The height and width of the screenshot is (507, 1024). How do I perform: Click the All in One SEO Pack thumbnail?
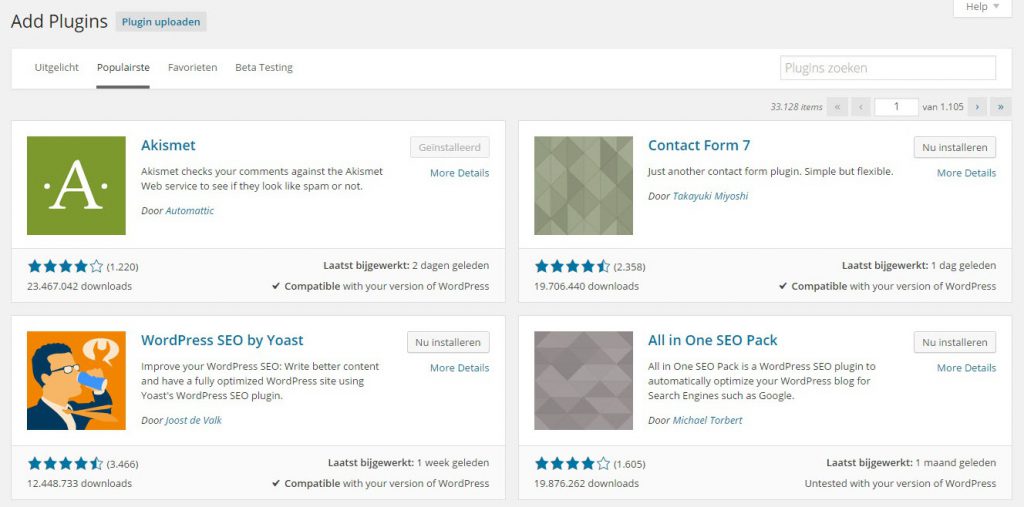tap(583, 380)
